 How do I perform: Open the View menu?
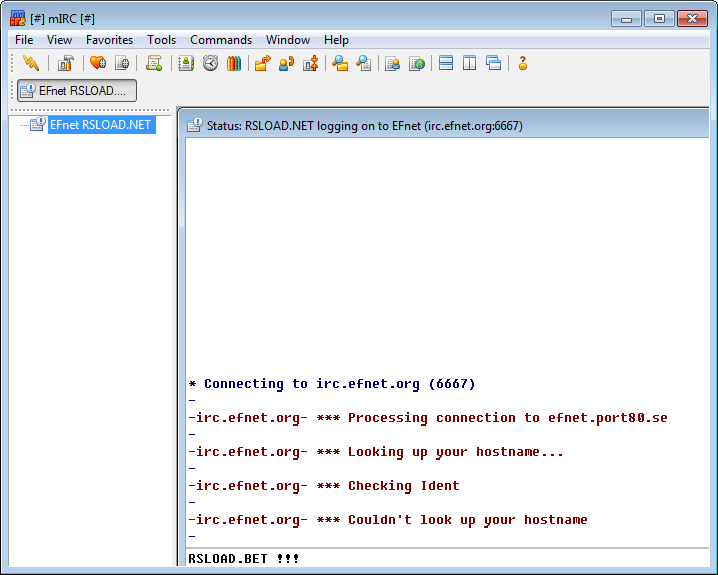point(60,40)
